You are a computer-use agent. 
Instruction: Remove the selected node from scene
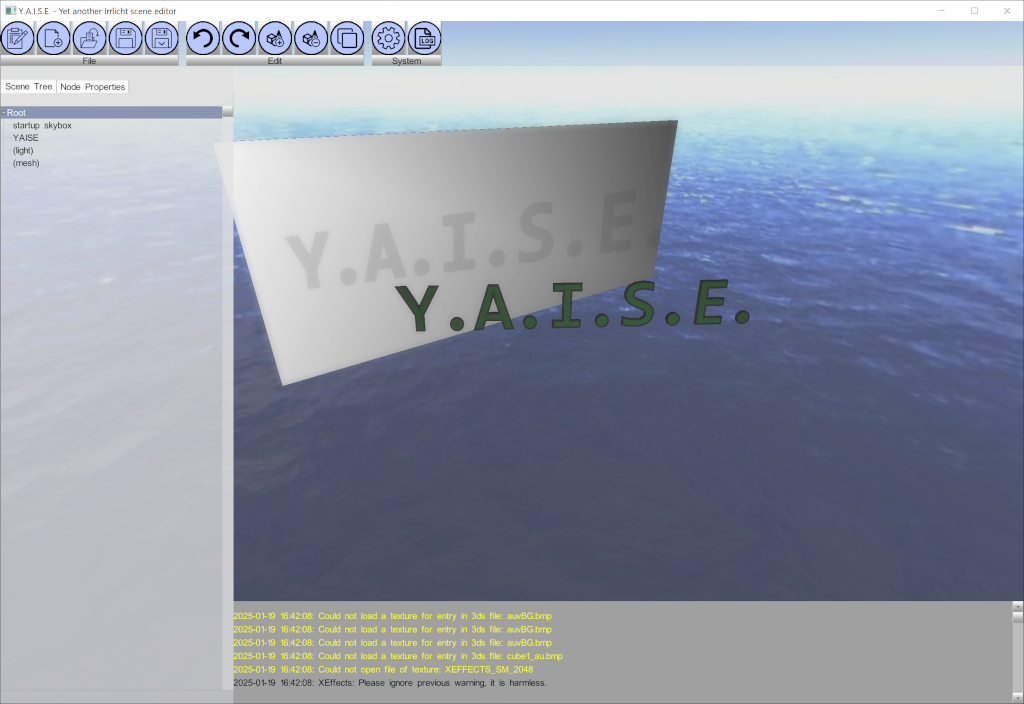click(311, 39)
